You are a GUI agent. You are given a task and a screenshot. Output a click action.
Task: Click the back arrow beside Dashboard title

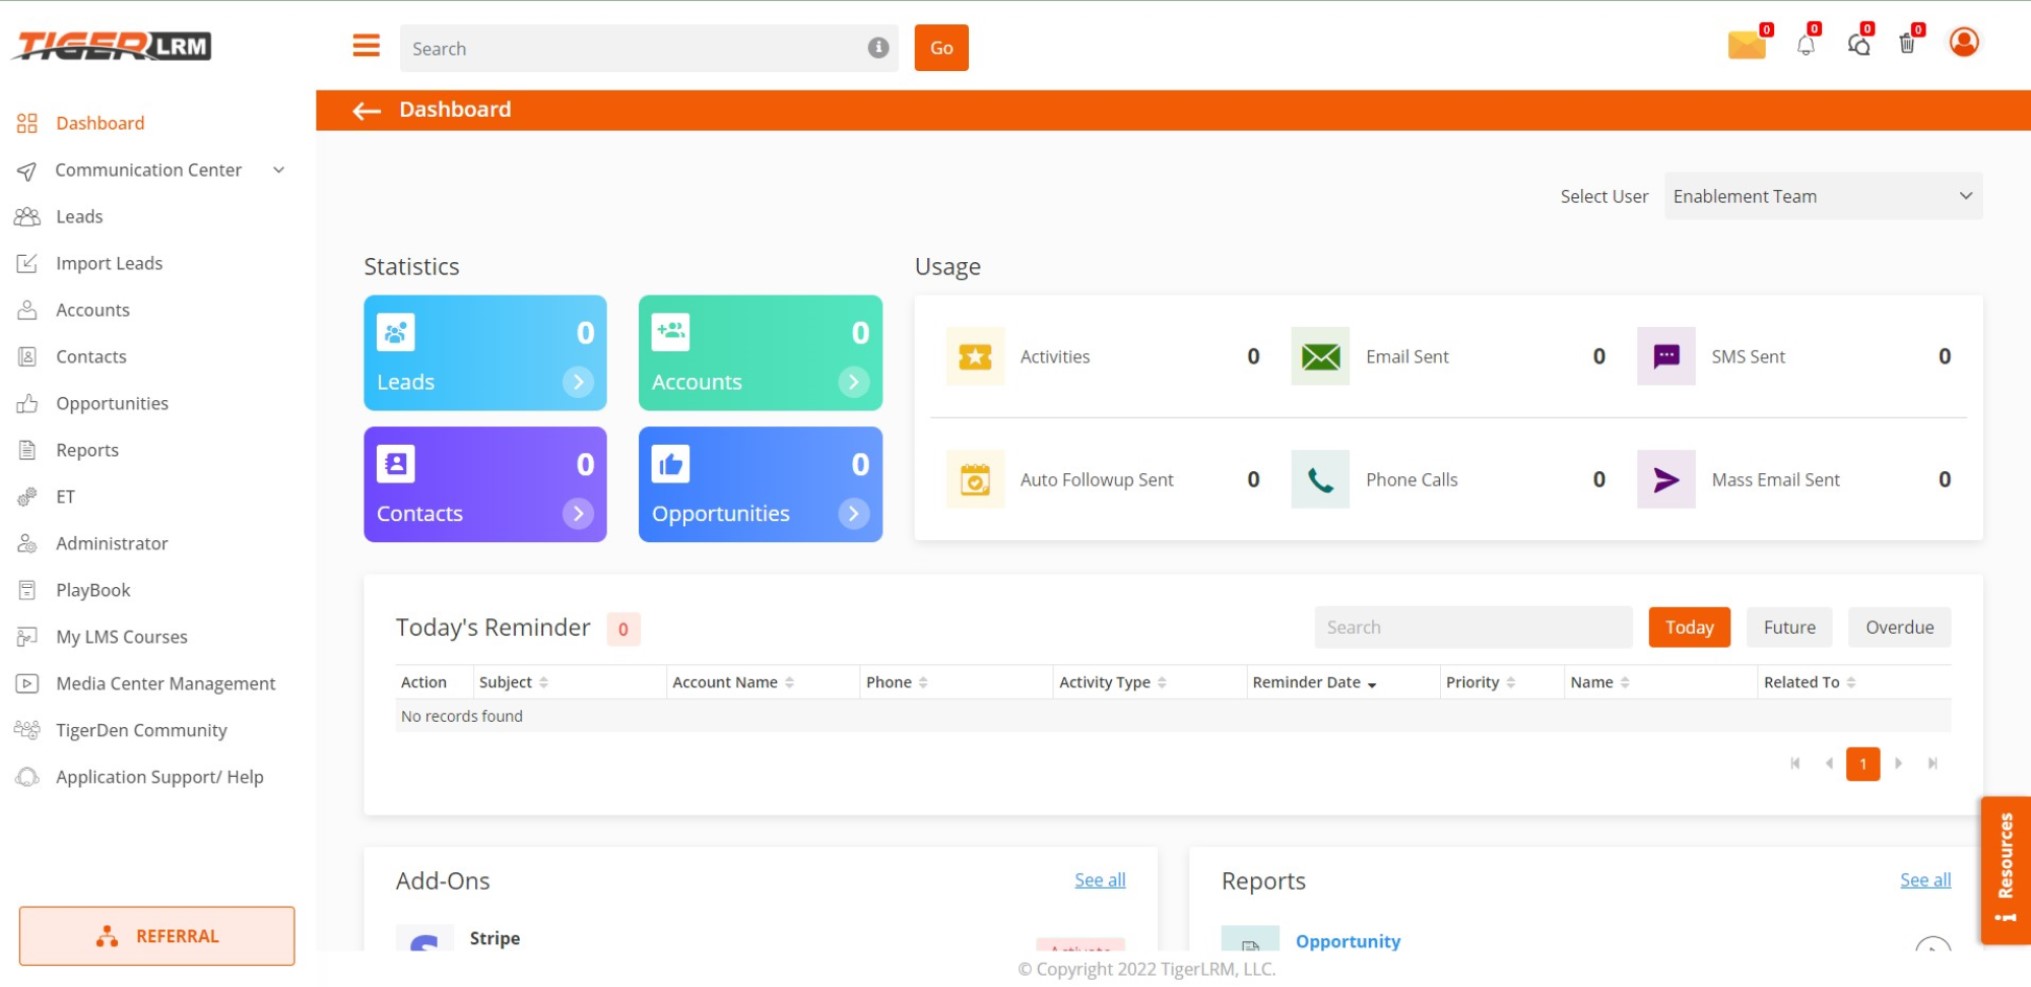pyautogui.click(x=367, y=110)
